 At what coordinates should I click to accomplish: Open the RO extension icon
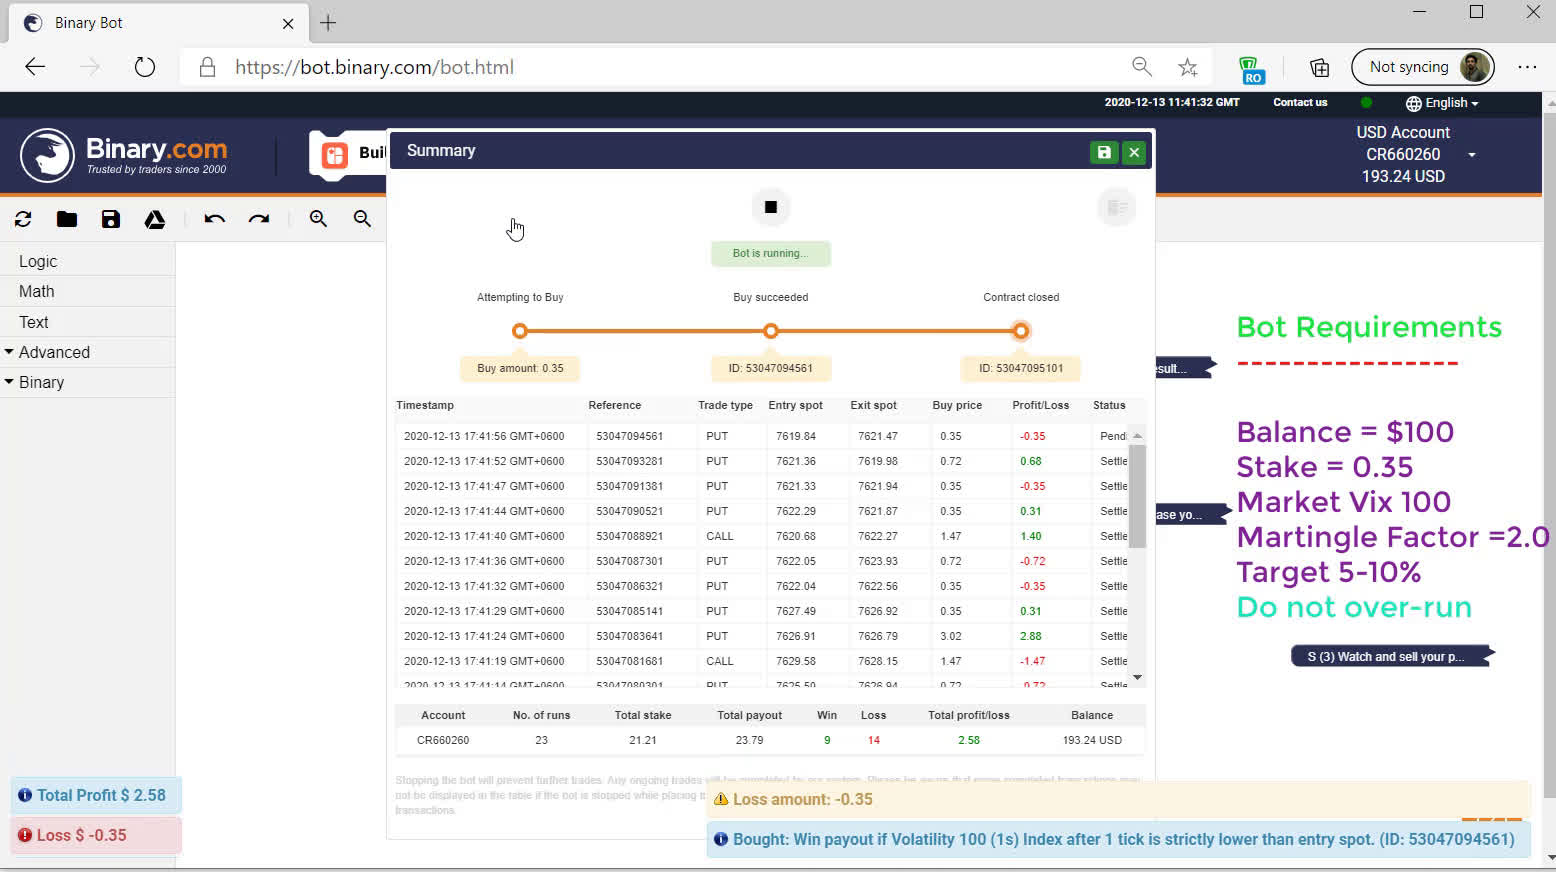[1251, 69]
